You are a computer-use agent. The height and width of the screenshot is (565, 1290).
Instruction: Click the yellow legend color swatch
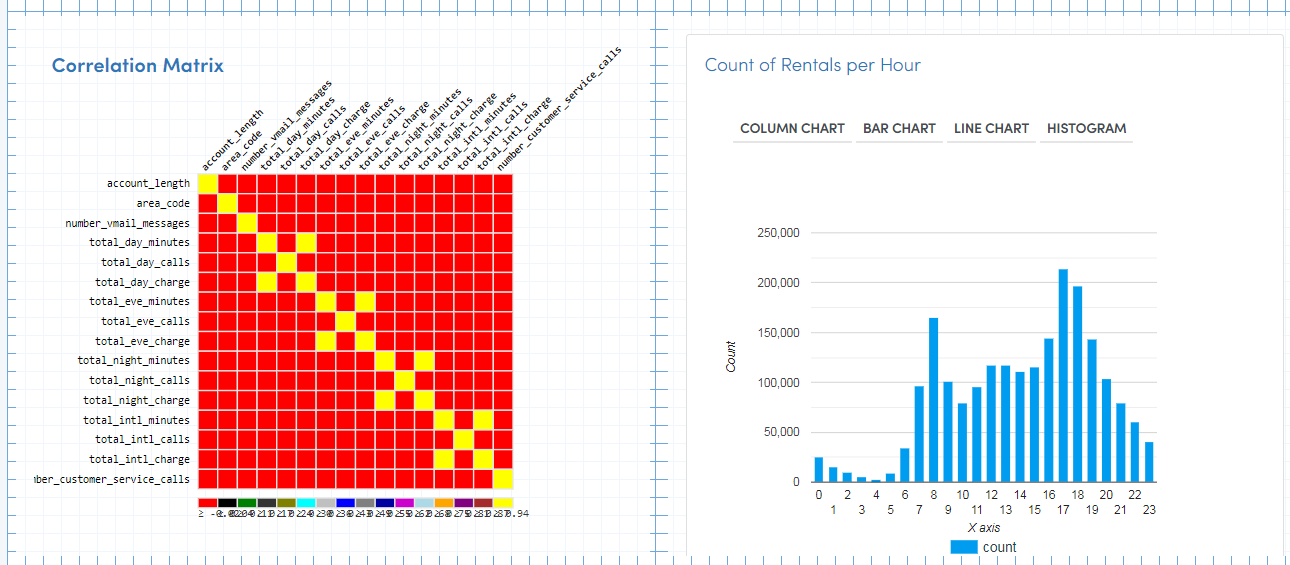click(x=502, y=503)
